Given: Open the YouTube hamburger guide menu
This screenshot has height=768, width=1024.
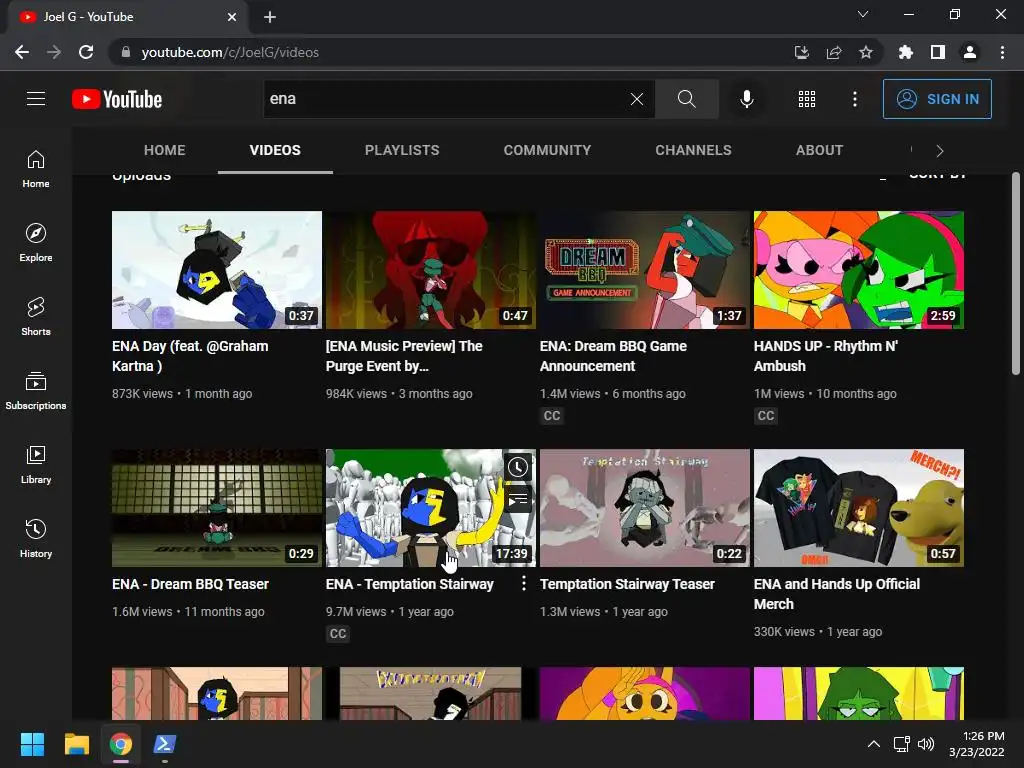Looking at the screenshot, I should [x=36, y=99].
